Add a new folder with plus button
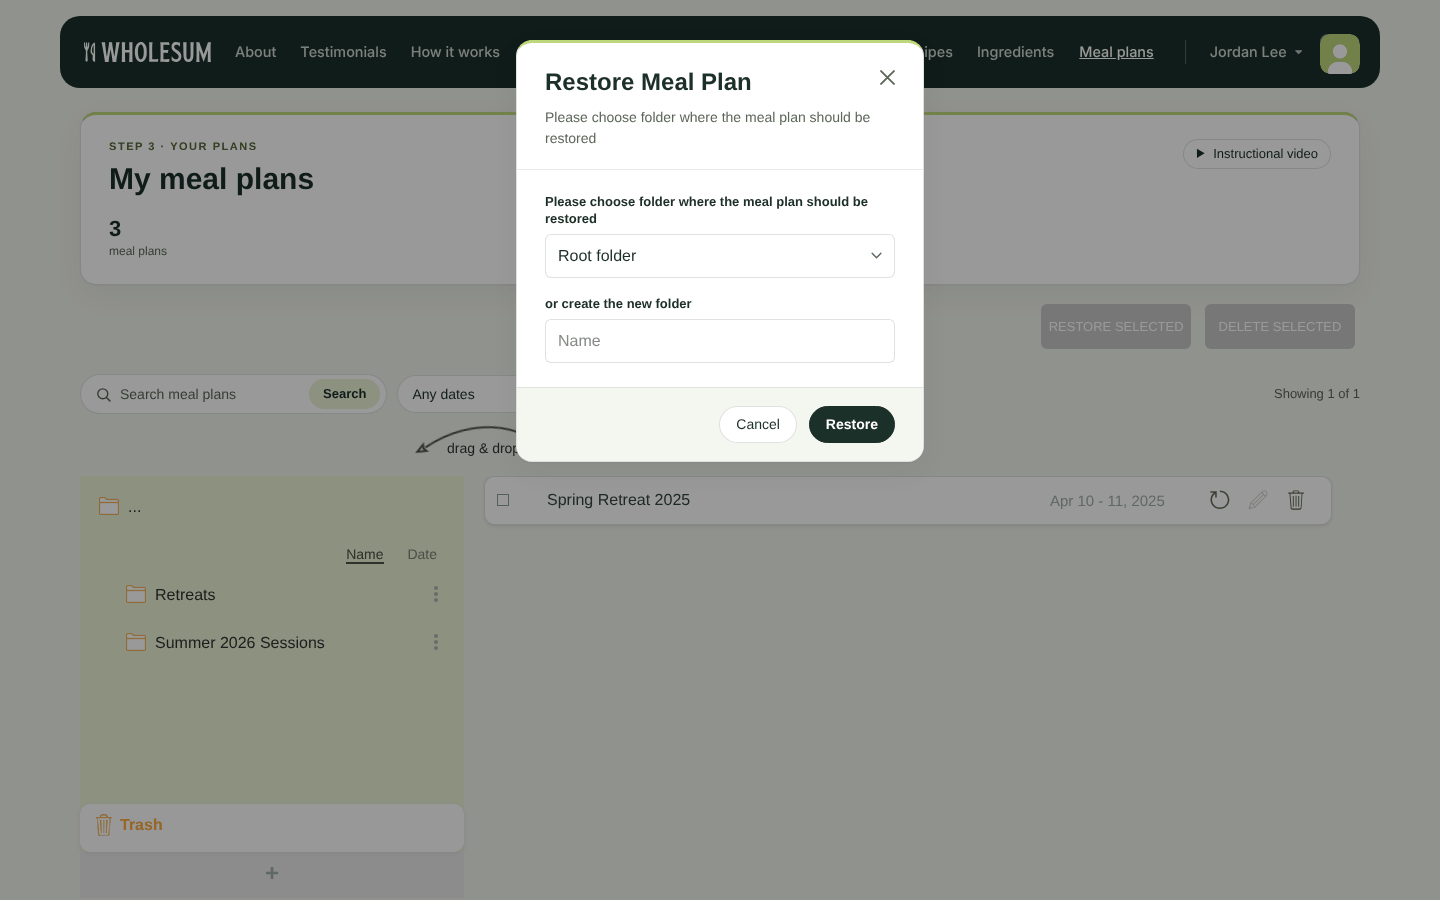 pos(272,873)
